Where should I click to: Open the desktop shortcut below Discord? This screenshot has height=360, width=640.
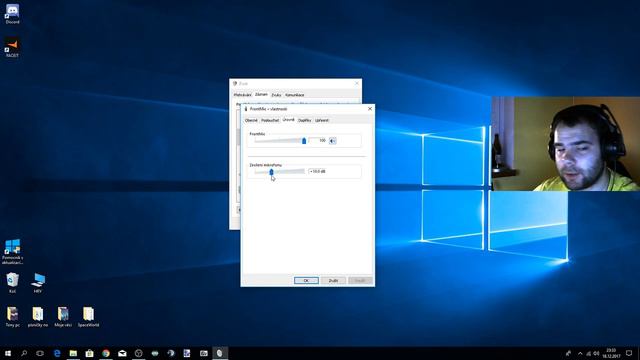[12, 47]
